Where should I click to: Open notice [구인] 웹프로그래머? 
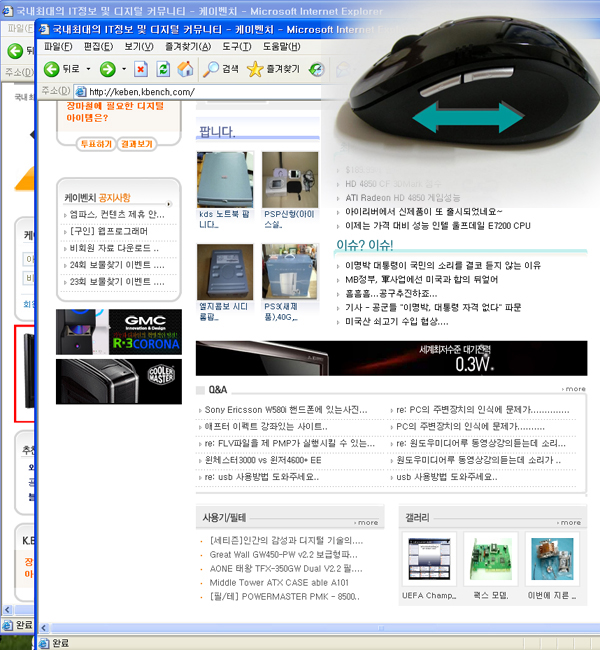pos(109,231)
